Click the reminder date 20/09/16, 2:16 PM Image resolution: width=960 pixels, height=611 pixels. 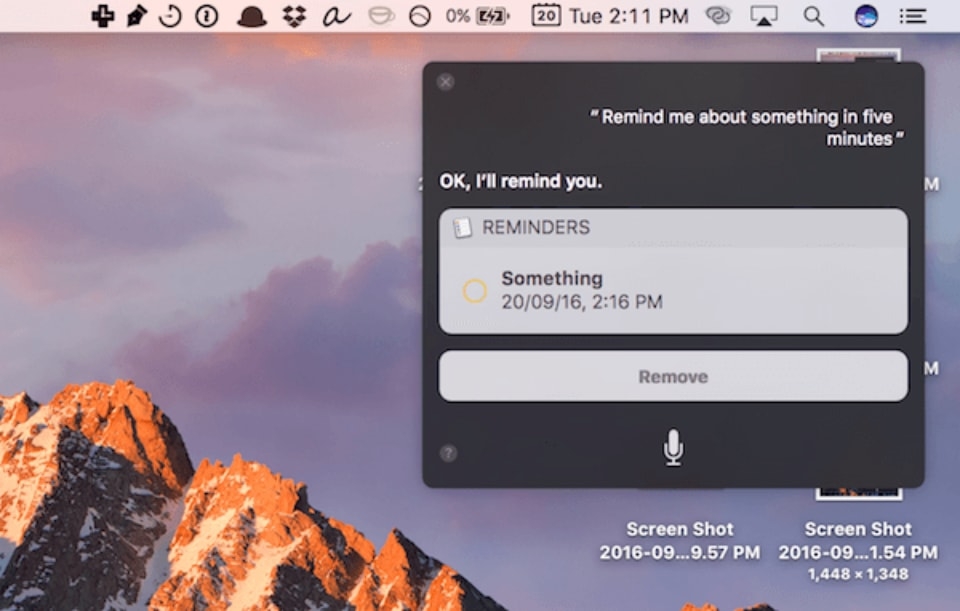tap(582, 302)
